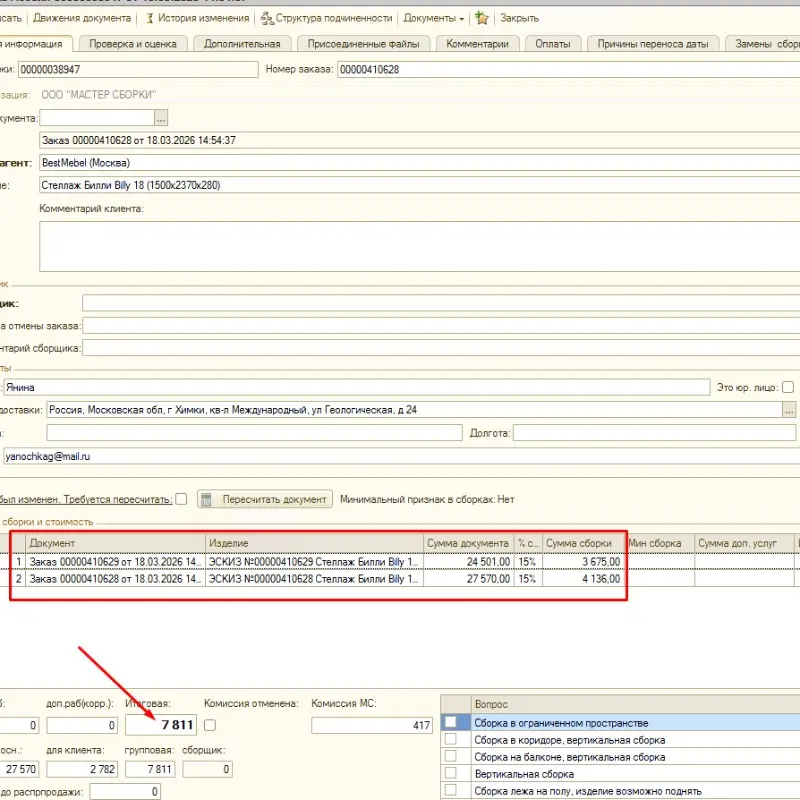
Task: Open the Присоединенные файлы tab
Action: point(363,44)
